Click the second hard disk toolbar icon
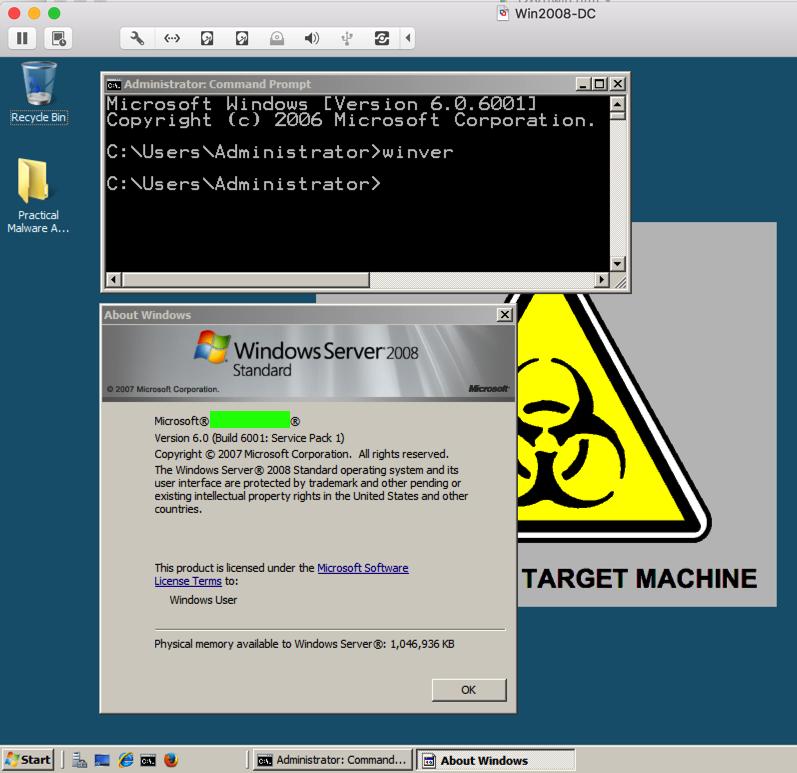 click(242, 38)
